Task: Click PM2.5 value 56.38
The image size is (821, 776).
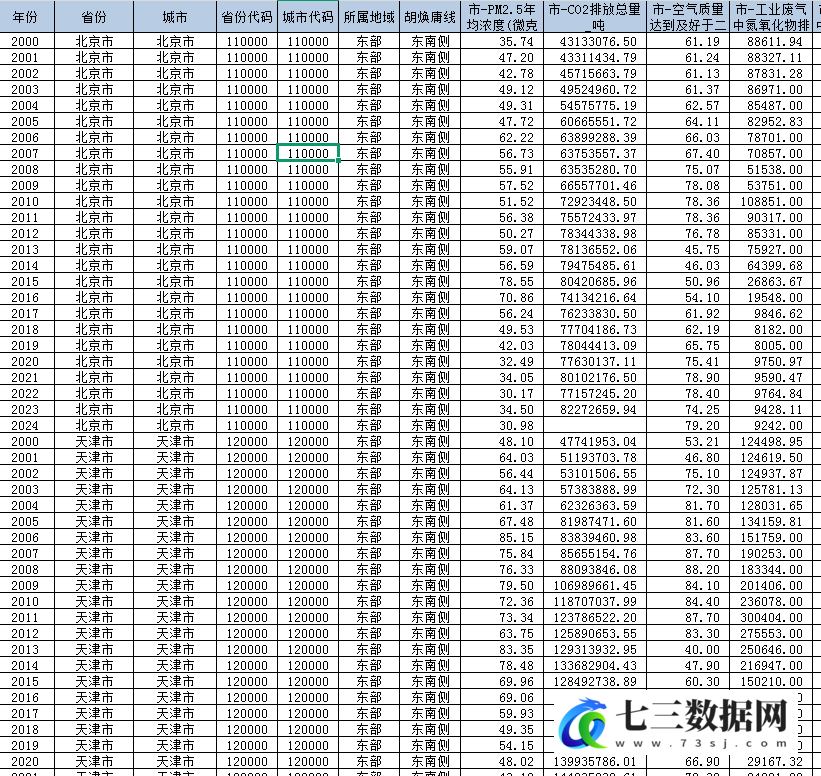Action: [502, 217]
